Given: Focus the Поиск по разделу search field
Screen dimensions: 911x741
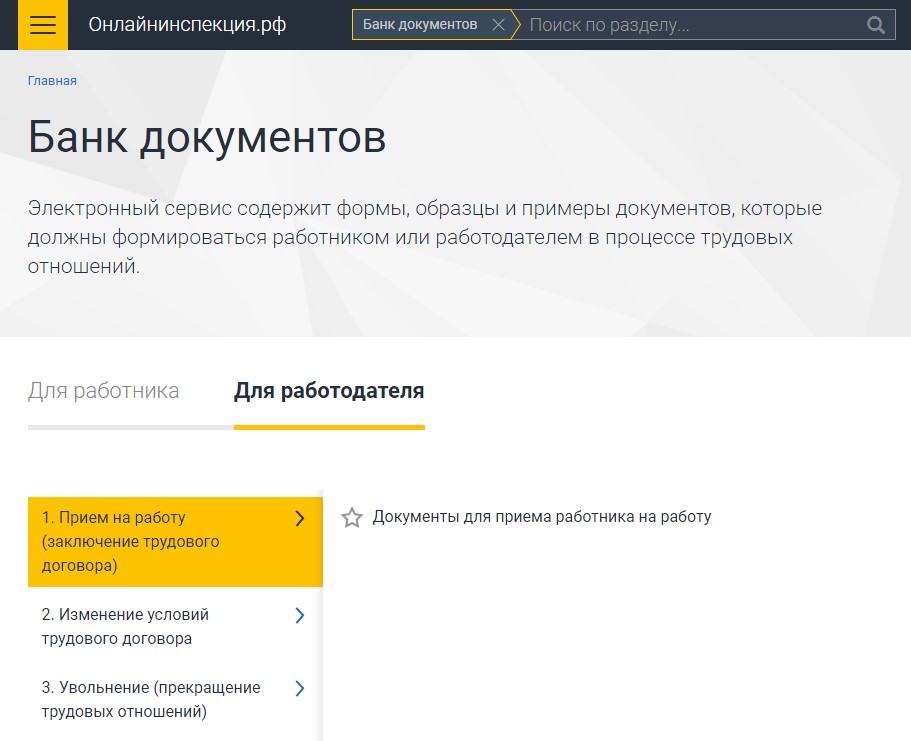Looking at the screenshot, I should coord(690,25).
